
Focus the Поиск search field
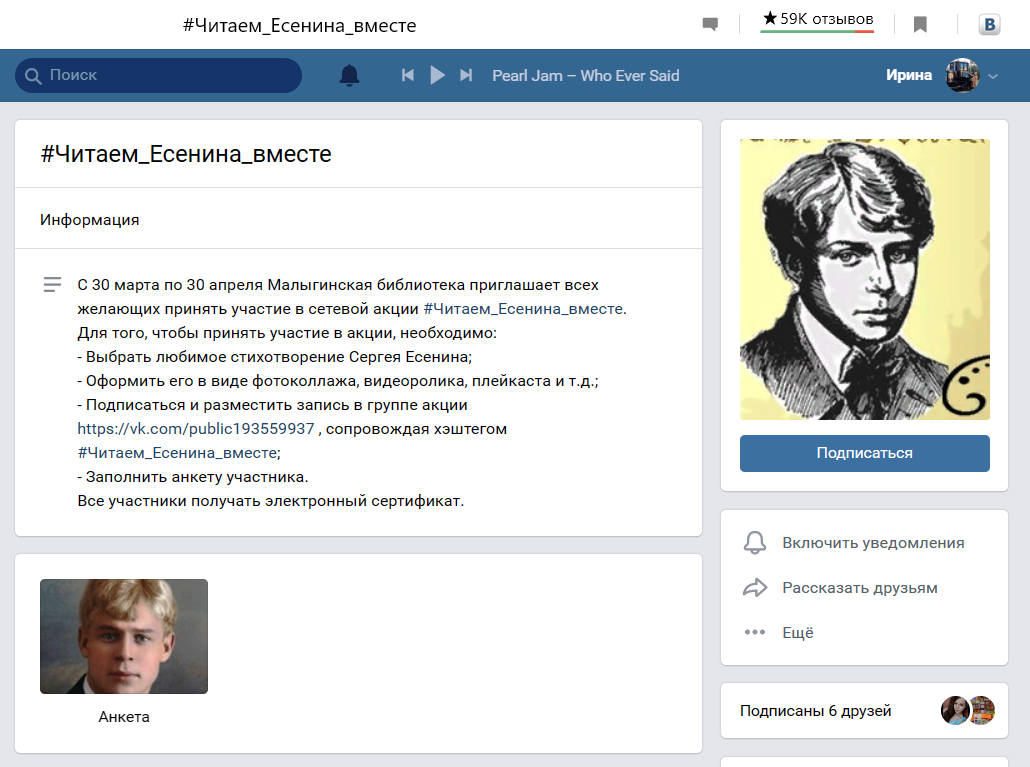[x=158, y=76]
